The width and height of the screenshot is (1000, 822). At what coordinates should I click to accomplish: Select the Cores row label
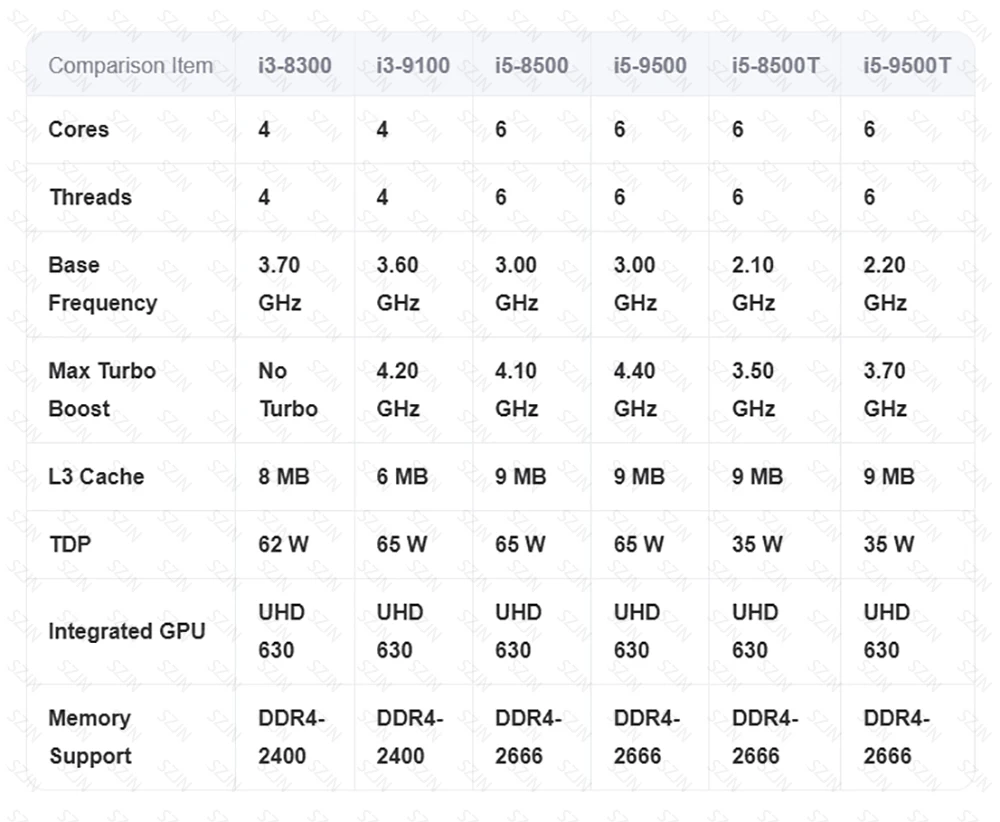point(79,129)
